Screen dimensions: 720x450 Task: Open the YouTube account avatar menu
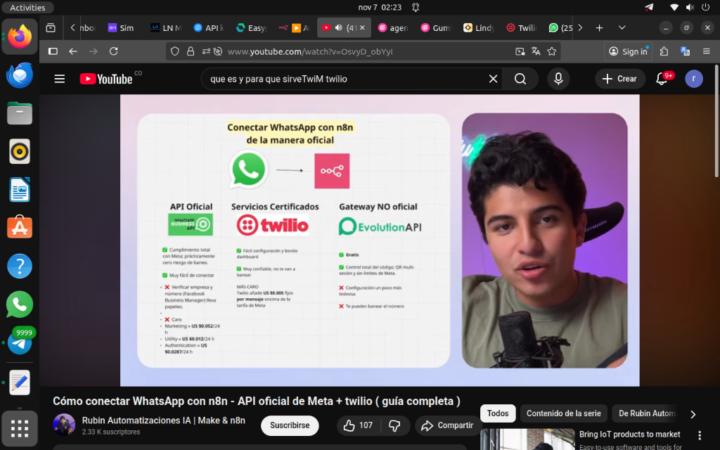(694, 79)
